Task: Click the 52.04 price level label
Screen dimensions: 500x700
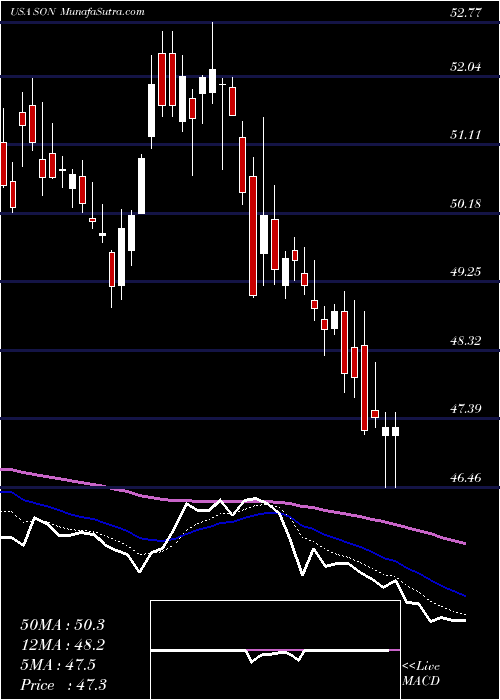Action: click(x=466, y=67)
